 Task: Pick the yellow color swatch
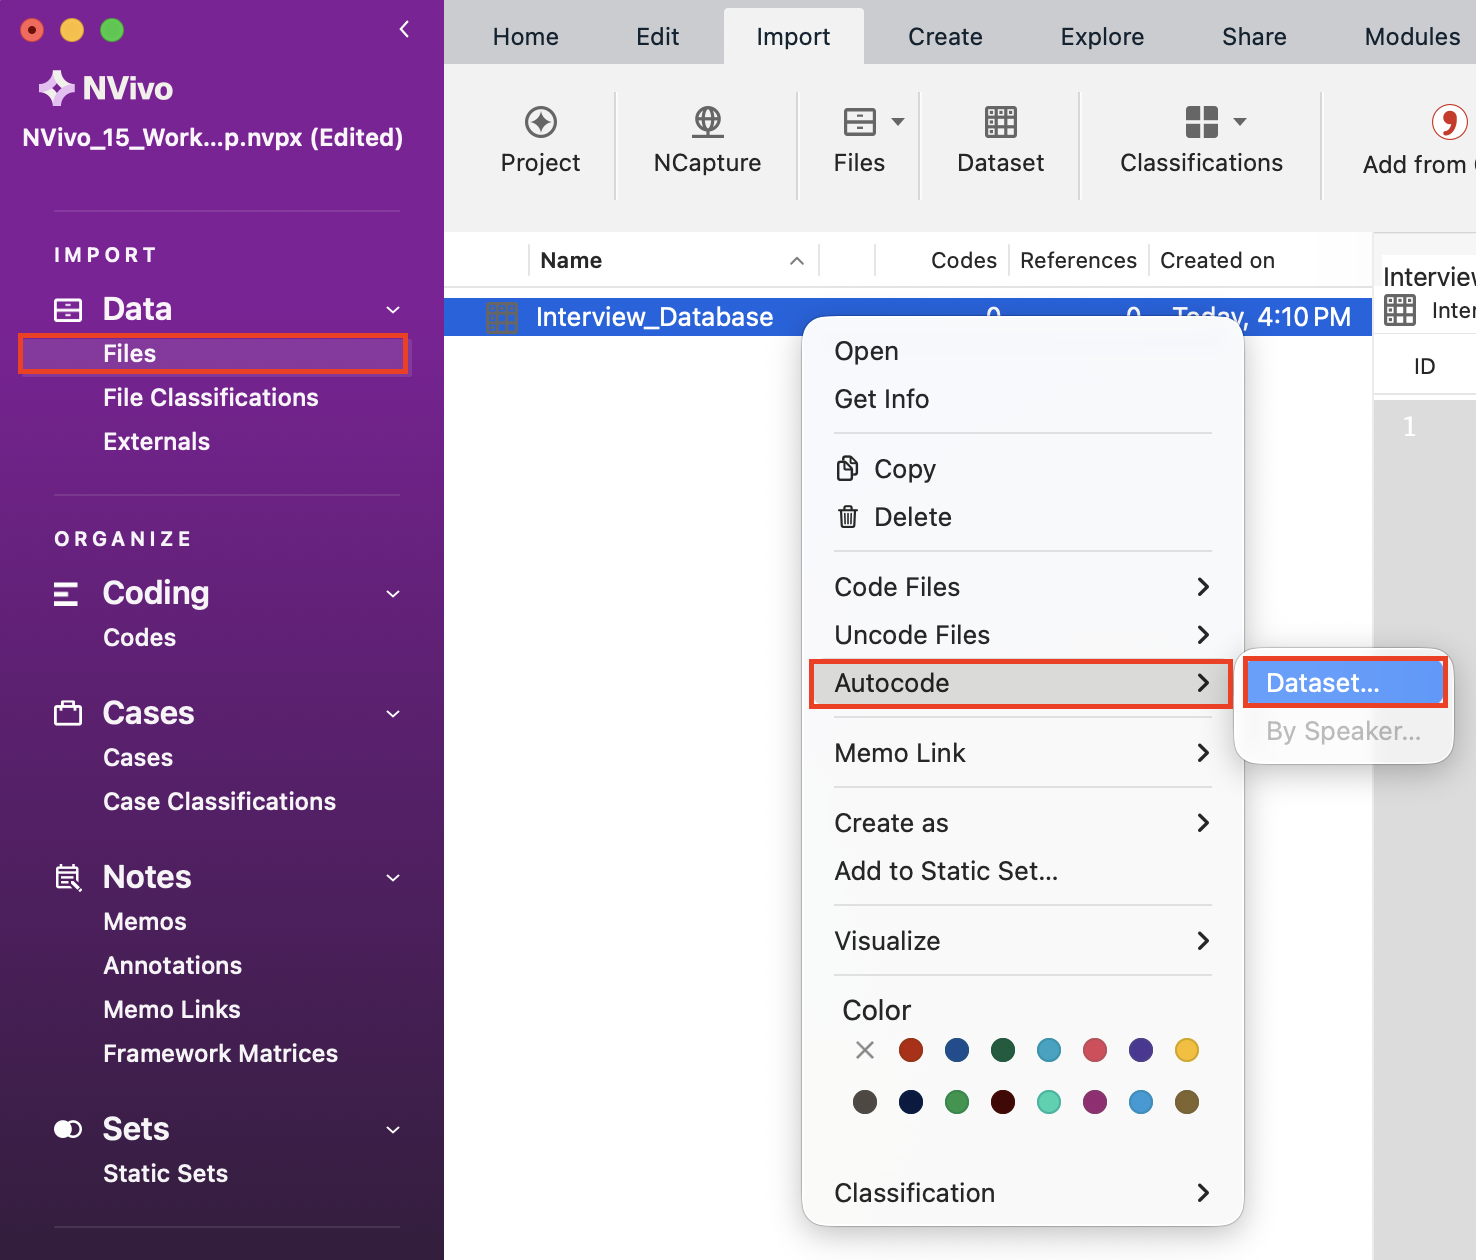coord(1187,1050)
